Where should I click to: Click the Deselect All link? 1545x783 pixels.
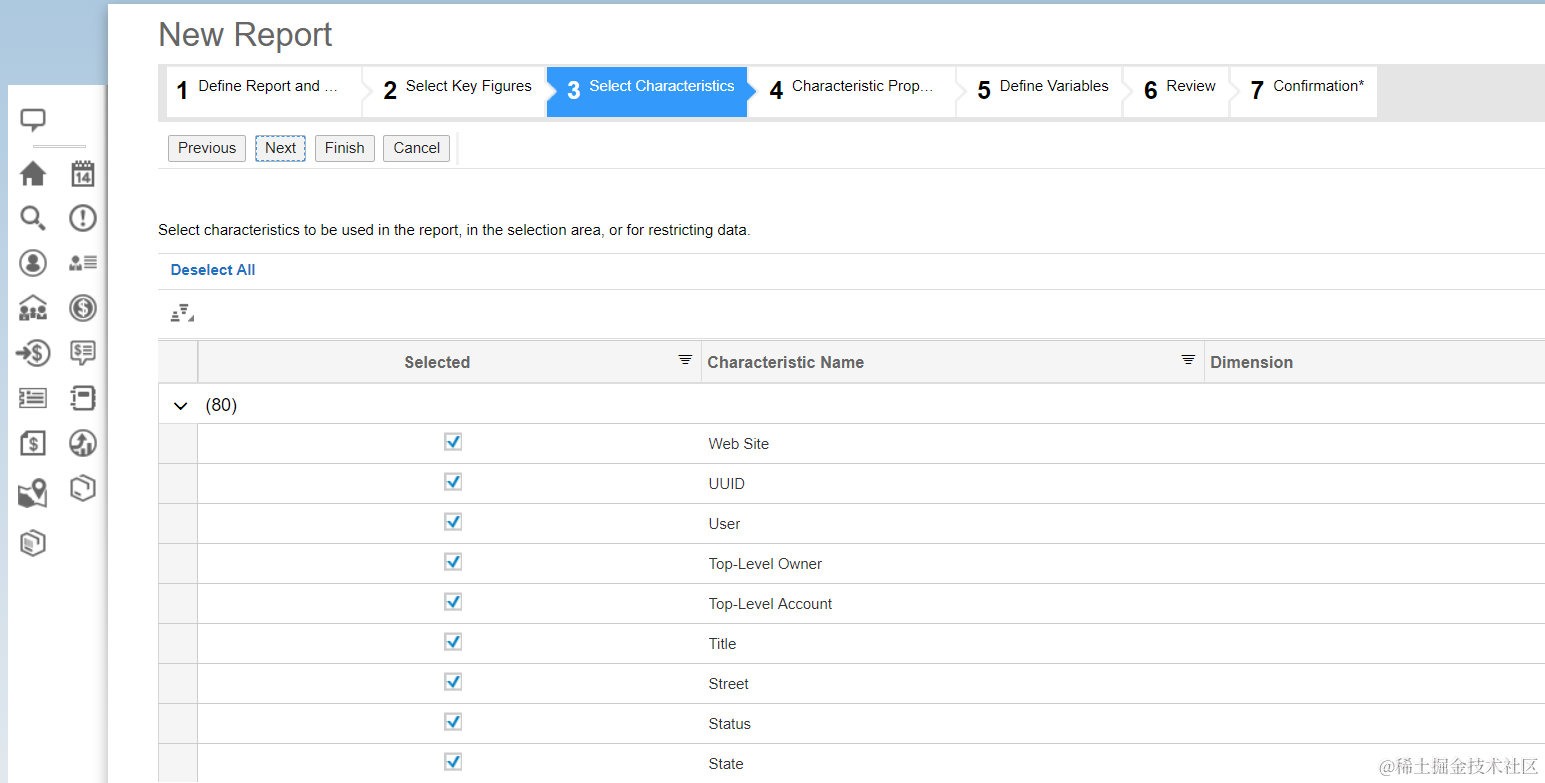[x=213, y=270]
